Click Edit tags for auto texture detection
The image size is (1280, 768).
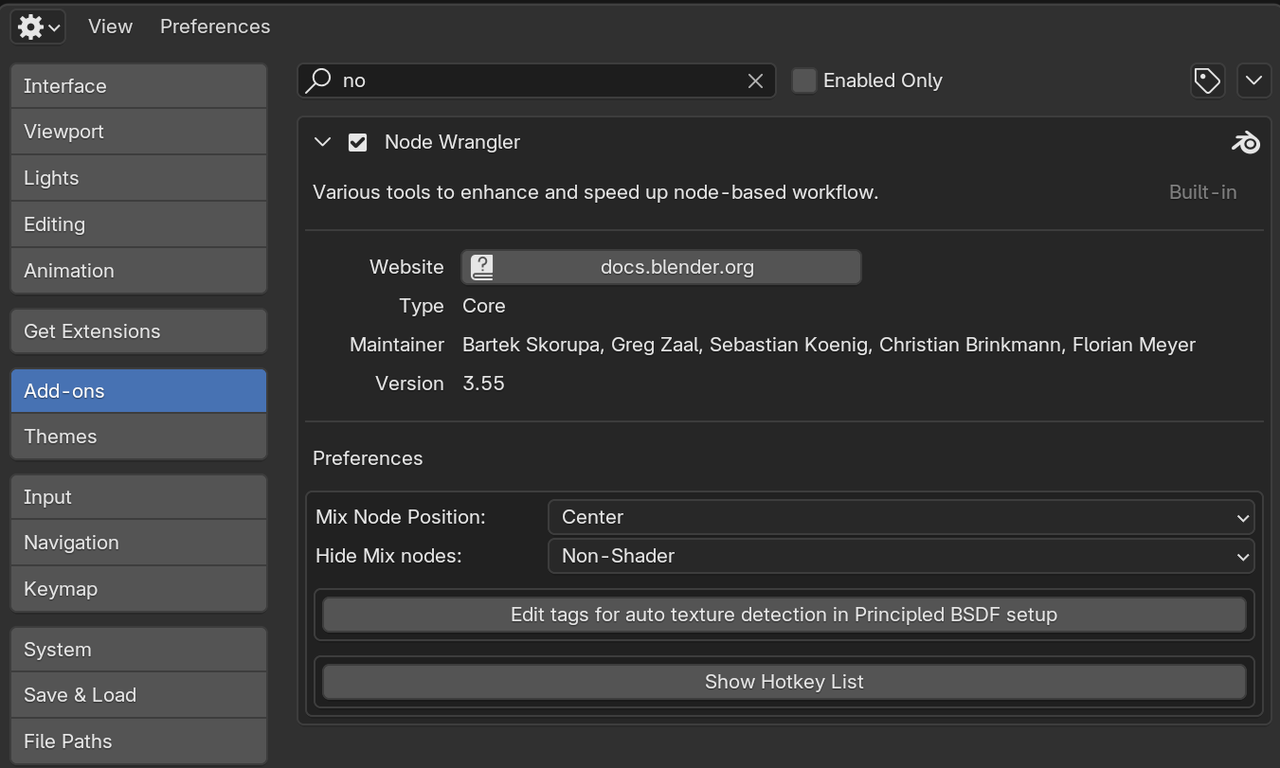coord(784,615)
